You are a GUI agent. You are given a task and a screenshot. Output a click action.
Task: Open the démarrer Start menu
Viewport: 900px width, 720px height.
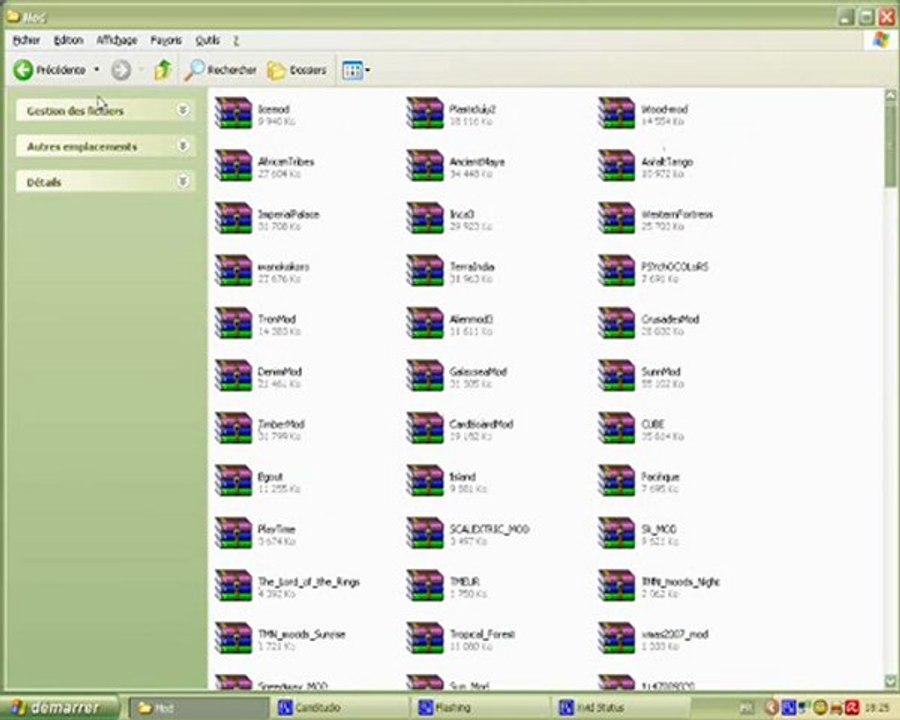pyautogui.click(x=59, y=707)
